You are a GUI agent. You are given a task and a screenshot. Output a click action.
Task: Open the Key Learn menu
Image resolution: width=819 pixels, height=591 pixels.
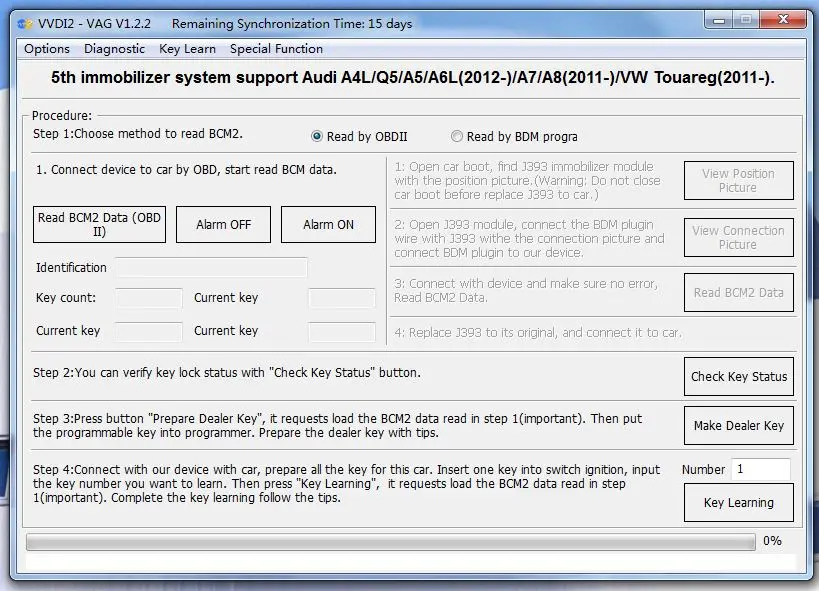tap(187, 49)
